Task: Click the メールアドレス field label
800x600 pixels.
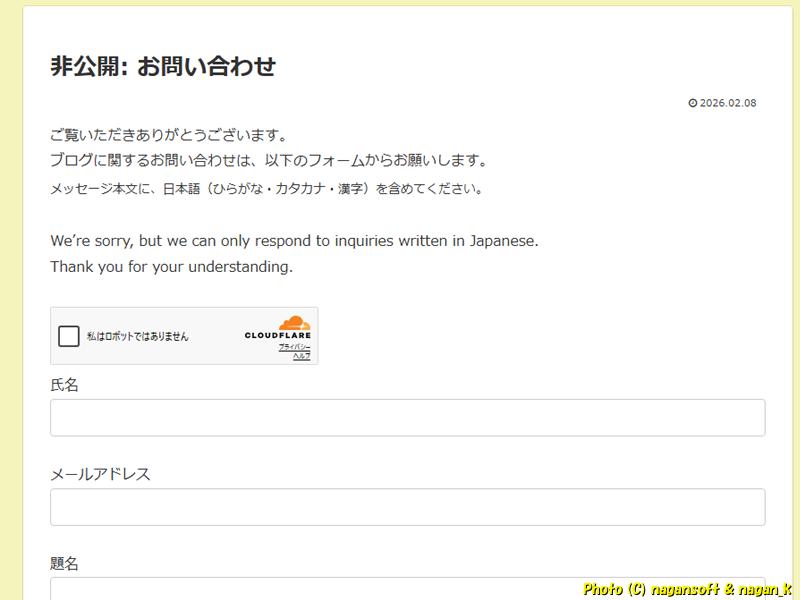Action: coord(100,474)
